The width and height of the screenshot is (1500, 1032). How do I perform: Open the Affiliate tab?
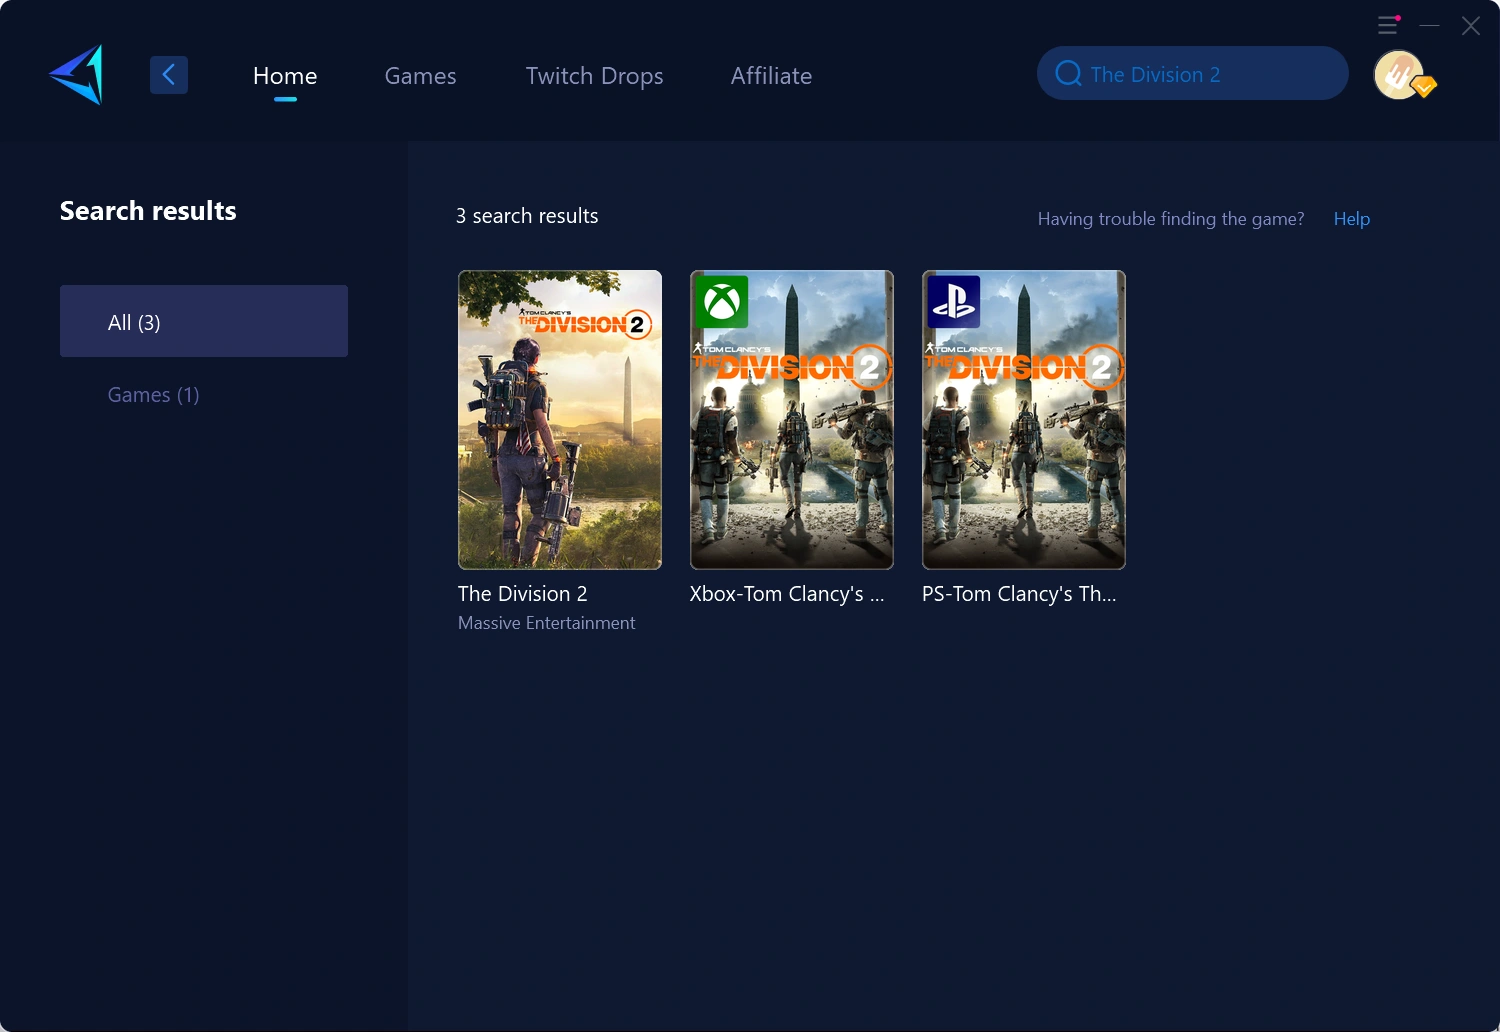(x=771, y=75)
